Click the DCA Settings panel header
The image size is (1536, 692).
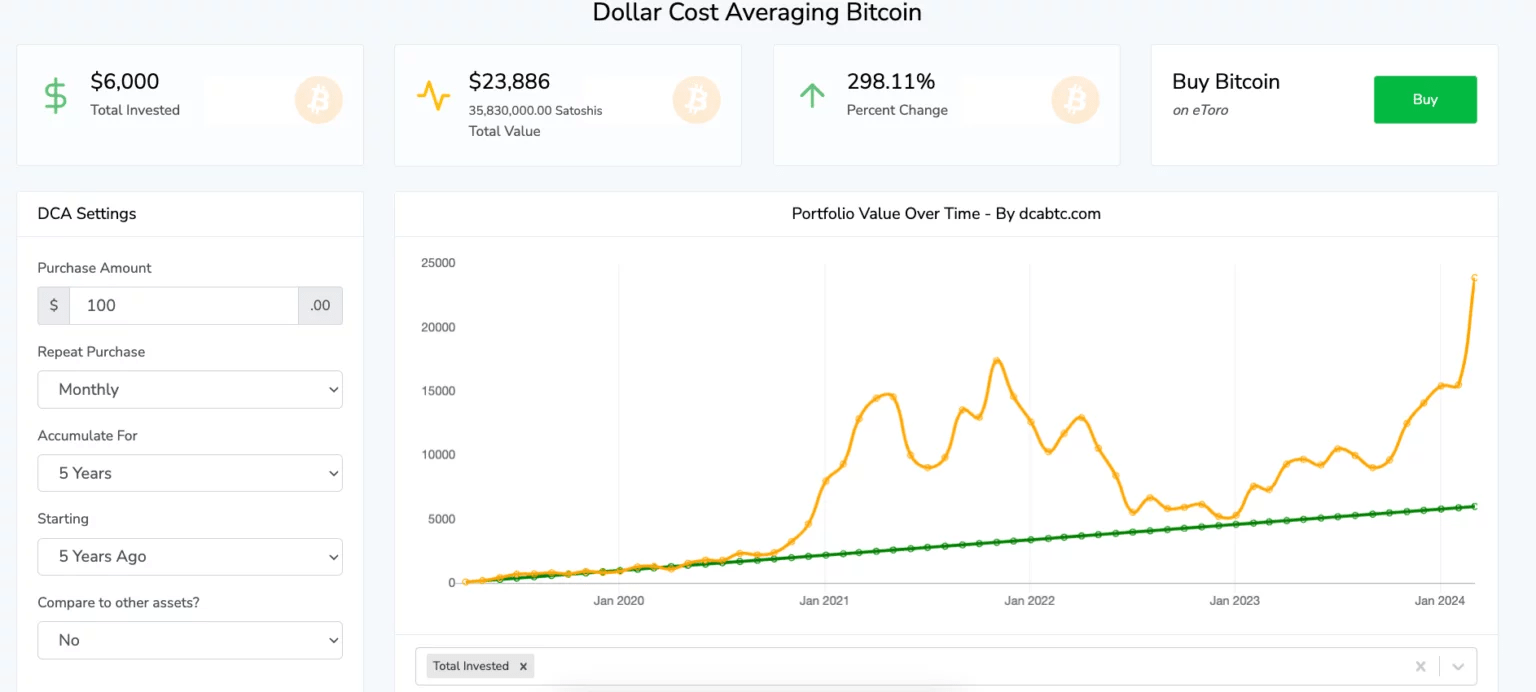tap(190, 213)
